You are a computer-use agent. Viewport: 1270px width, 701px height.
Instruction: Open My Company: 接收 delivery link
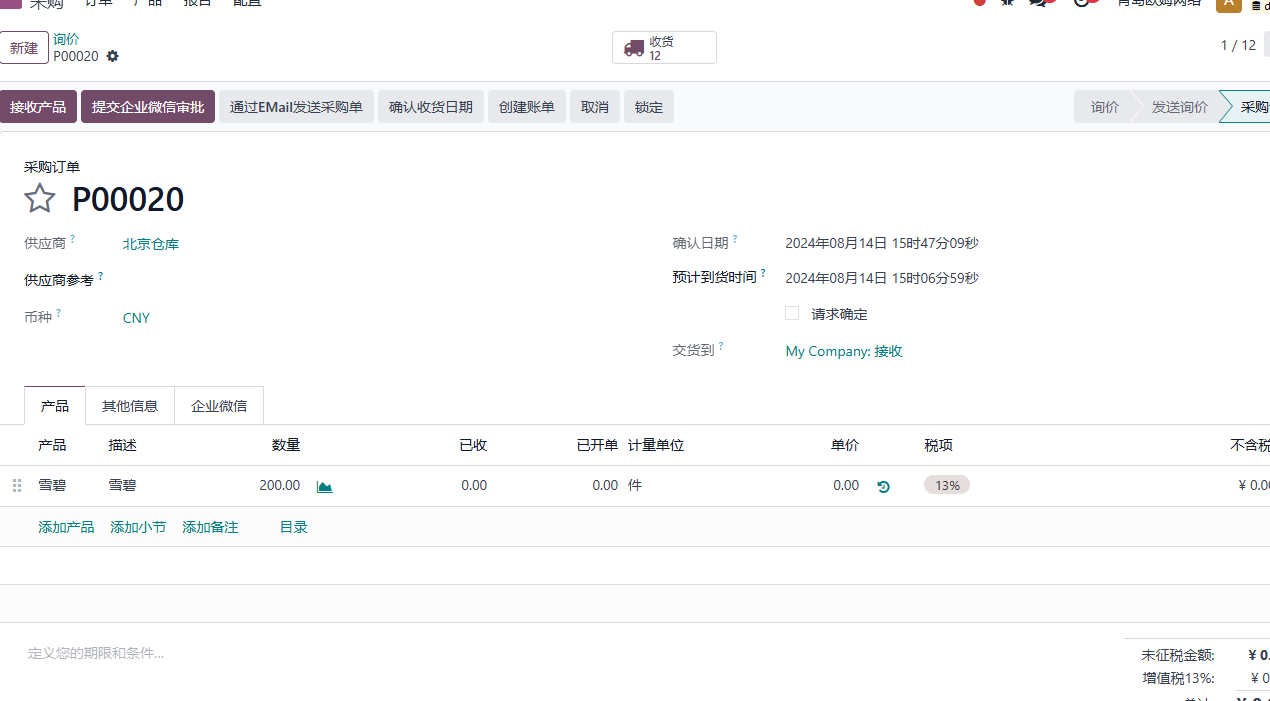[x=844, y=351]
